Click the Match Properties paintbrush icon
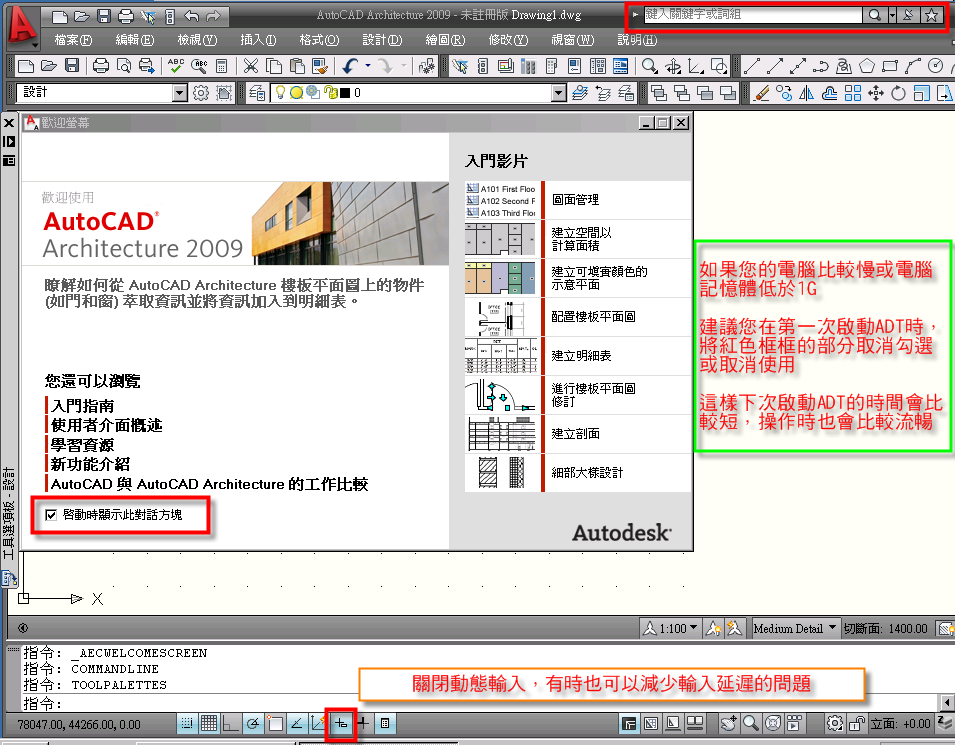955x745 pixels. pyautogui.click(x=320, y=66)
